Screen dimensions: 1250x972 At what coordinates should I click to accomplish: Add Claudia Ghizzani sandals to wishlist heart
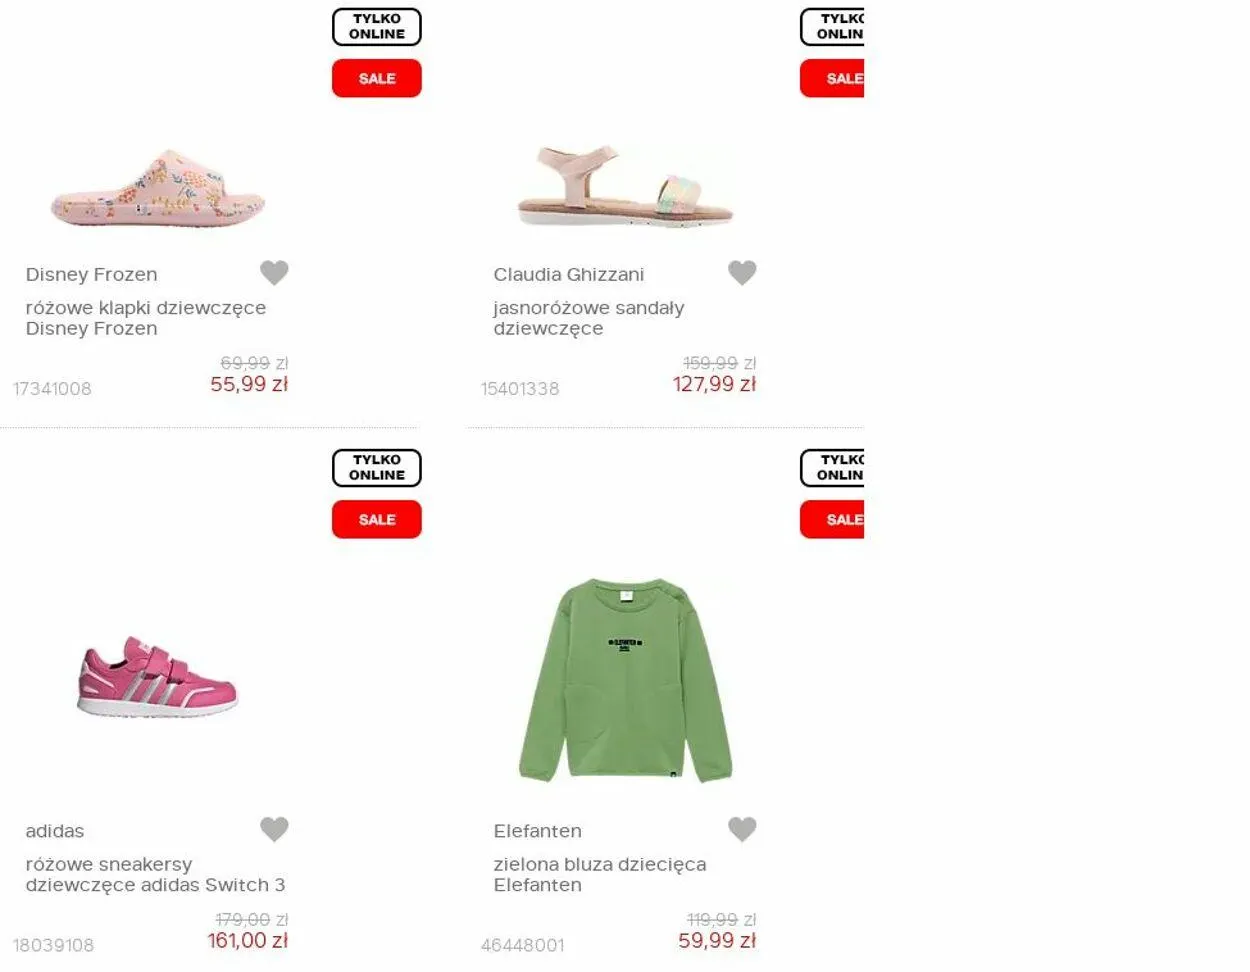click(x=742, y=272)
